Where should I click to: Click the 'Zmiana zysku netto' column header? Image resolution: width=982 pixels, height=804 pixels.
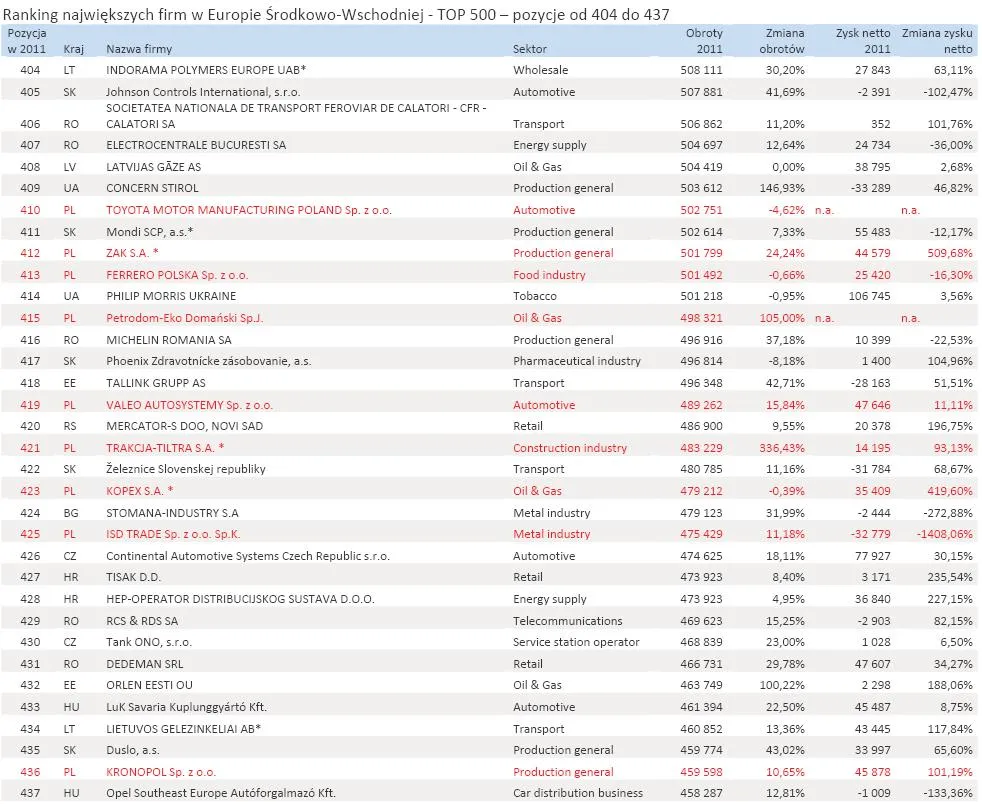(x=935, y=41)
